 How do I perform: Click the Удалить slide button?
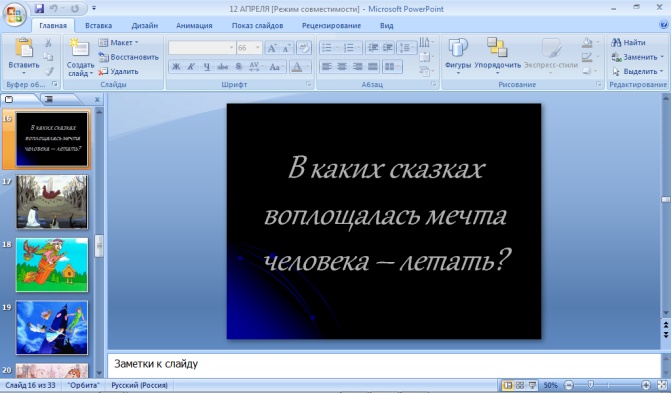click(x=119, y=71)
